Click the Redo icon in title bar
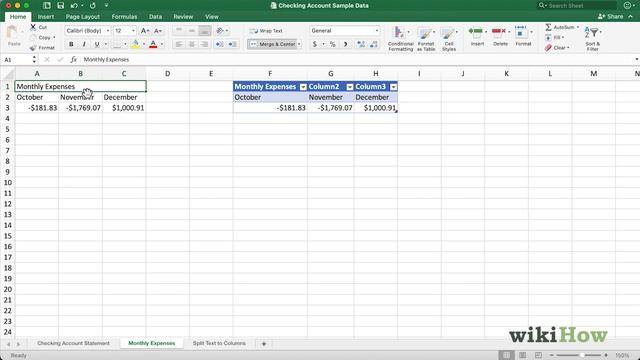This screenshot has width=640, height=360. coord(93,6)
